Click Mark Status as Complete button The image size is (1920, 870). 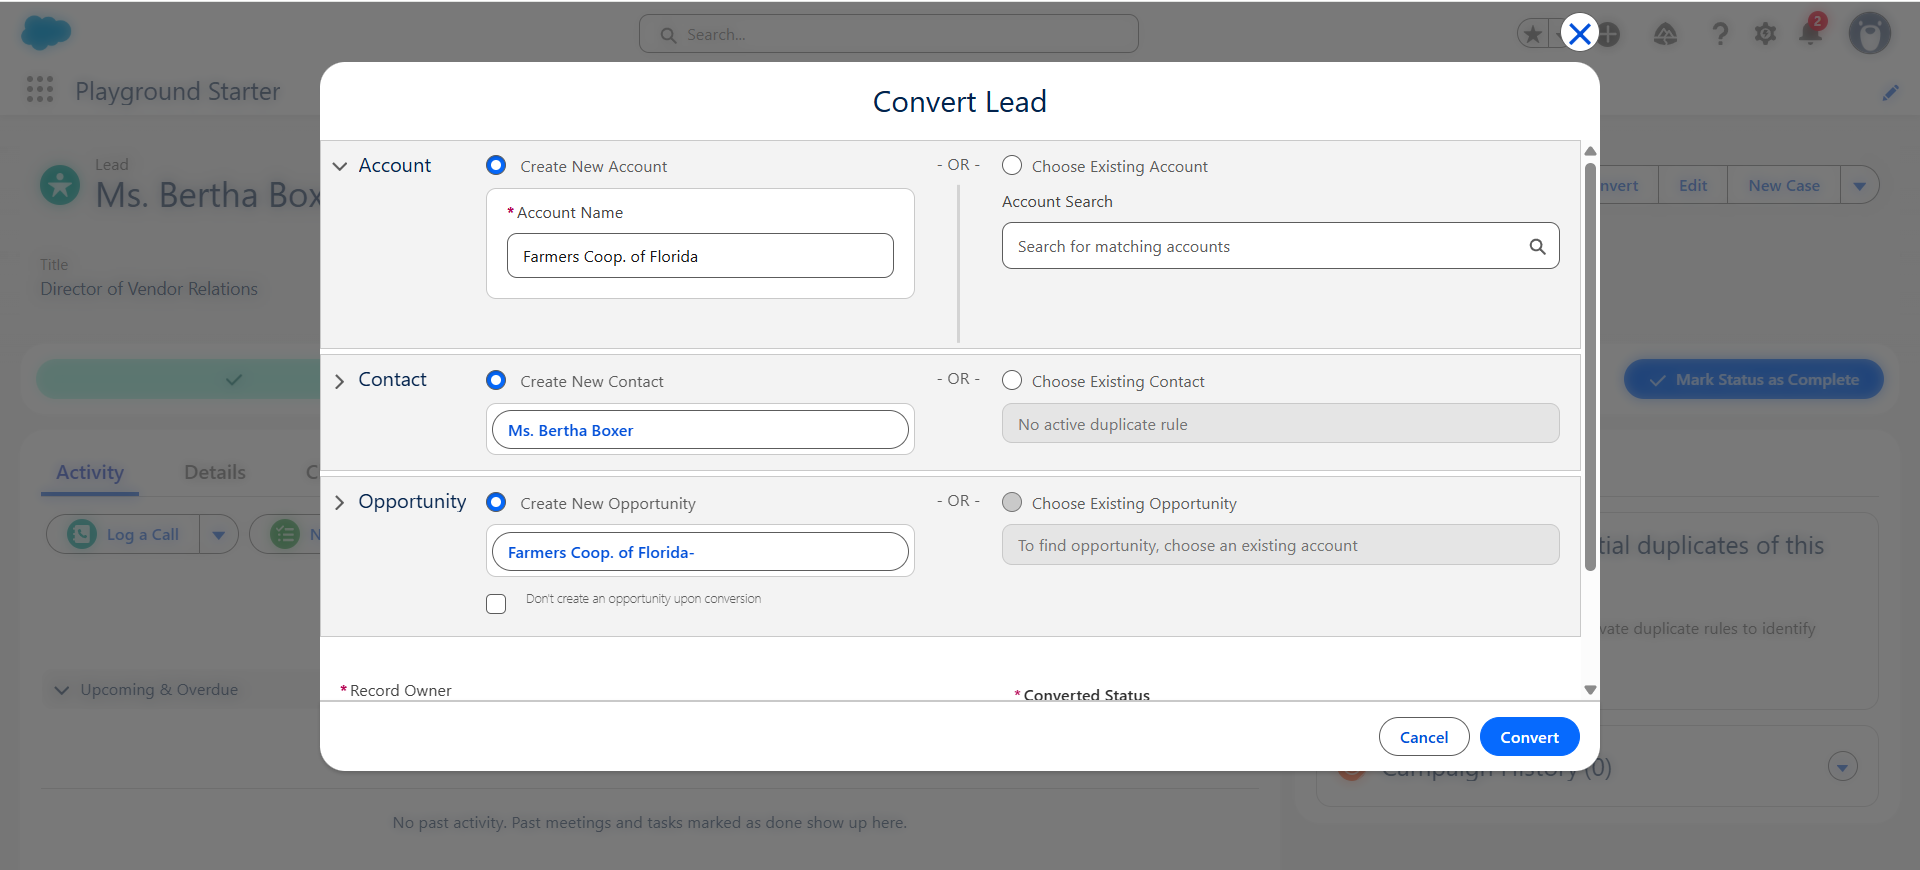(1754, 380)
